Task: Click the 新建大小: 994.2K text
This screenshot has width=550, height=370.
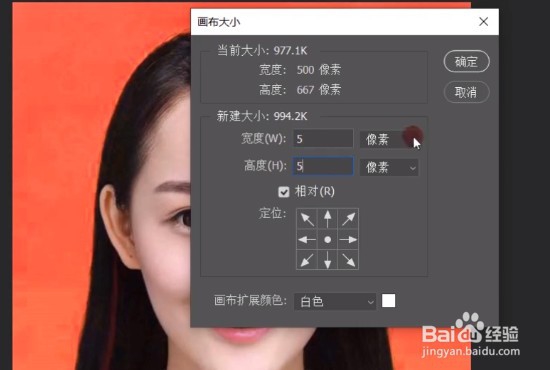Action: pyautogui.click(x=262, y=116)
